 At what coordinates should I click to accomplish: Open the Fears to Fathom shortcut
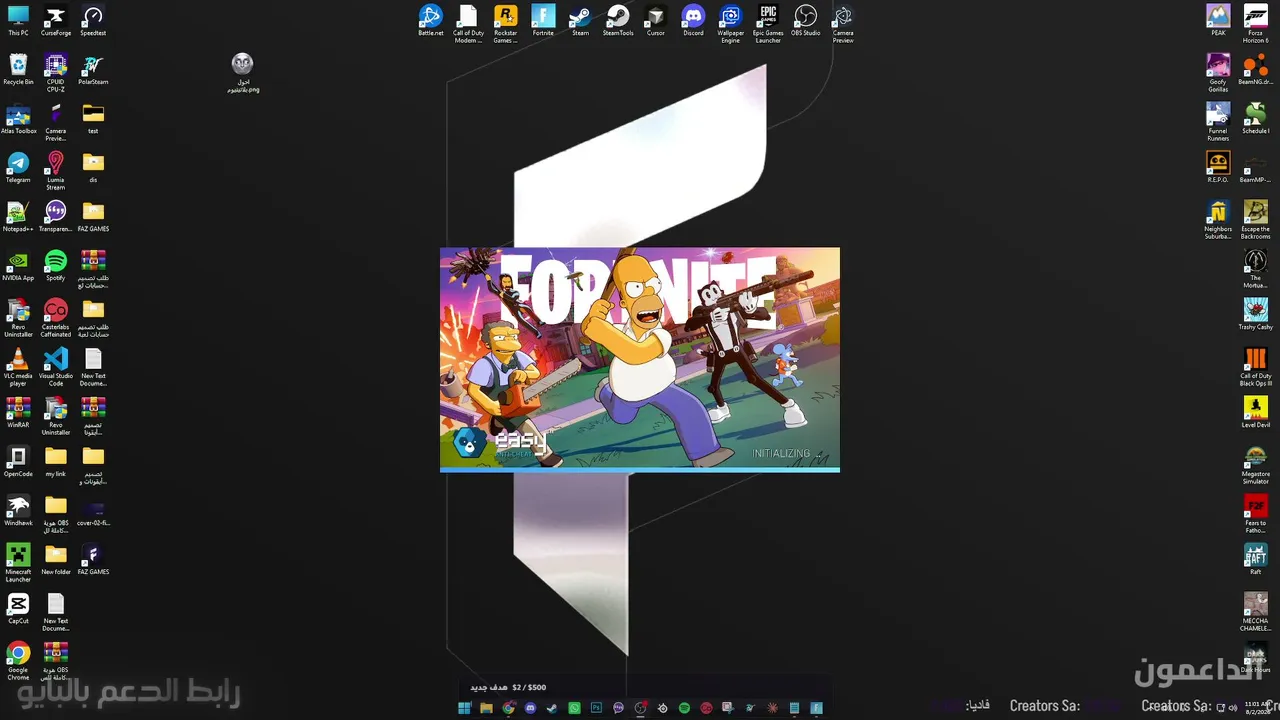pyautogui.click(x=1255, y=514)
